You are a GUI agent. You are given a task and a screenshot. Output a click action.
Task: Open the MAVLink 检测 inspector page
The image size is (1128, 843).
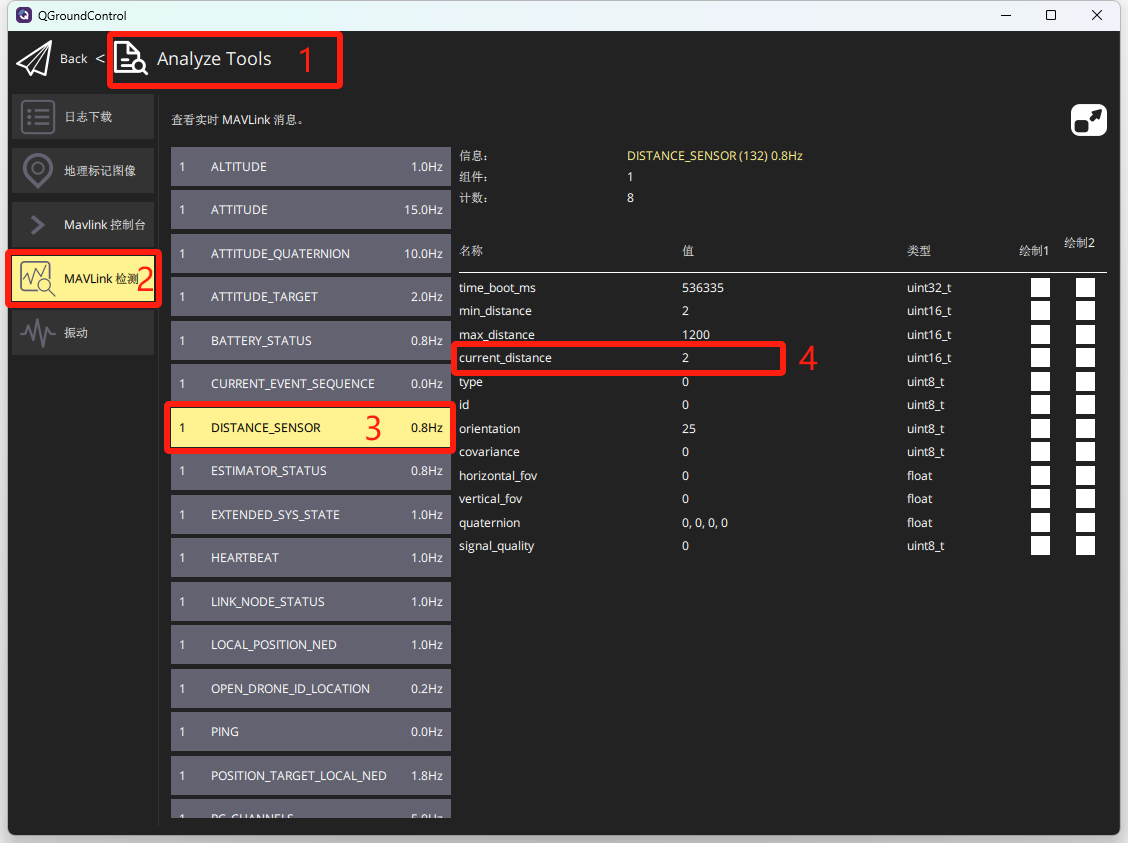pyautogui.click(x=83, y=278)
